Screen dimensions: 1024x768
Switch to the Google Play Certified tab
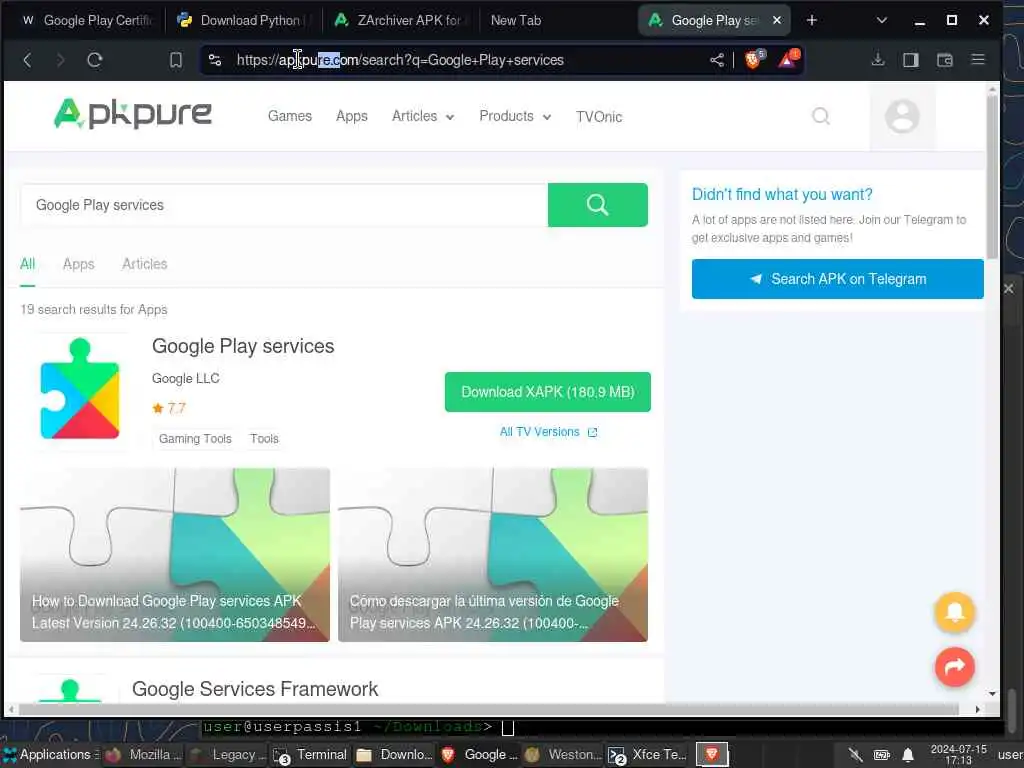86,20
